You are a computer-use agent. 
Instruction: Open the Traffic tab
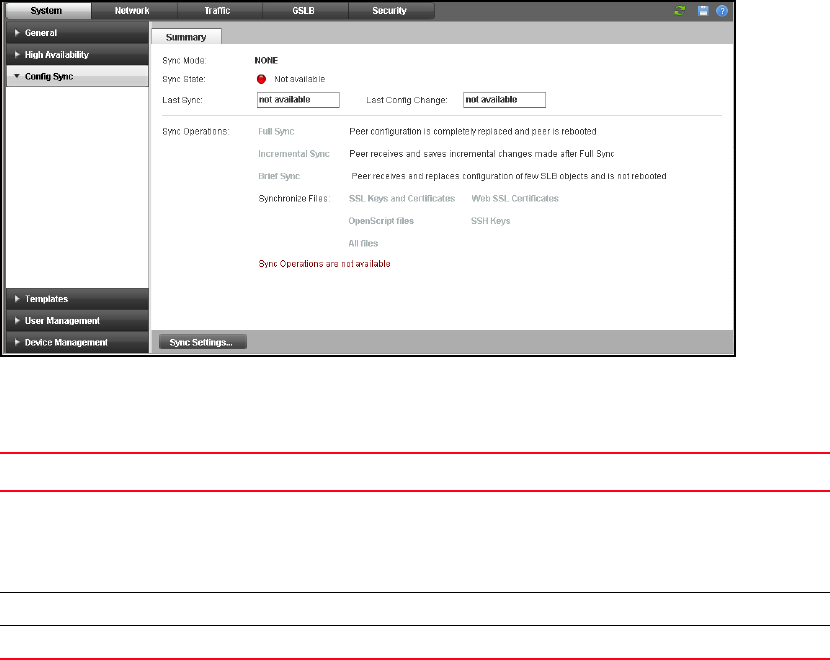220,11
